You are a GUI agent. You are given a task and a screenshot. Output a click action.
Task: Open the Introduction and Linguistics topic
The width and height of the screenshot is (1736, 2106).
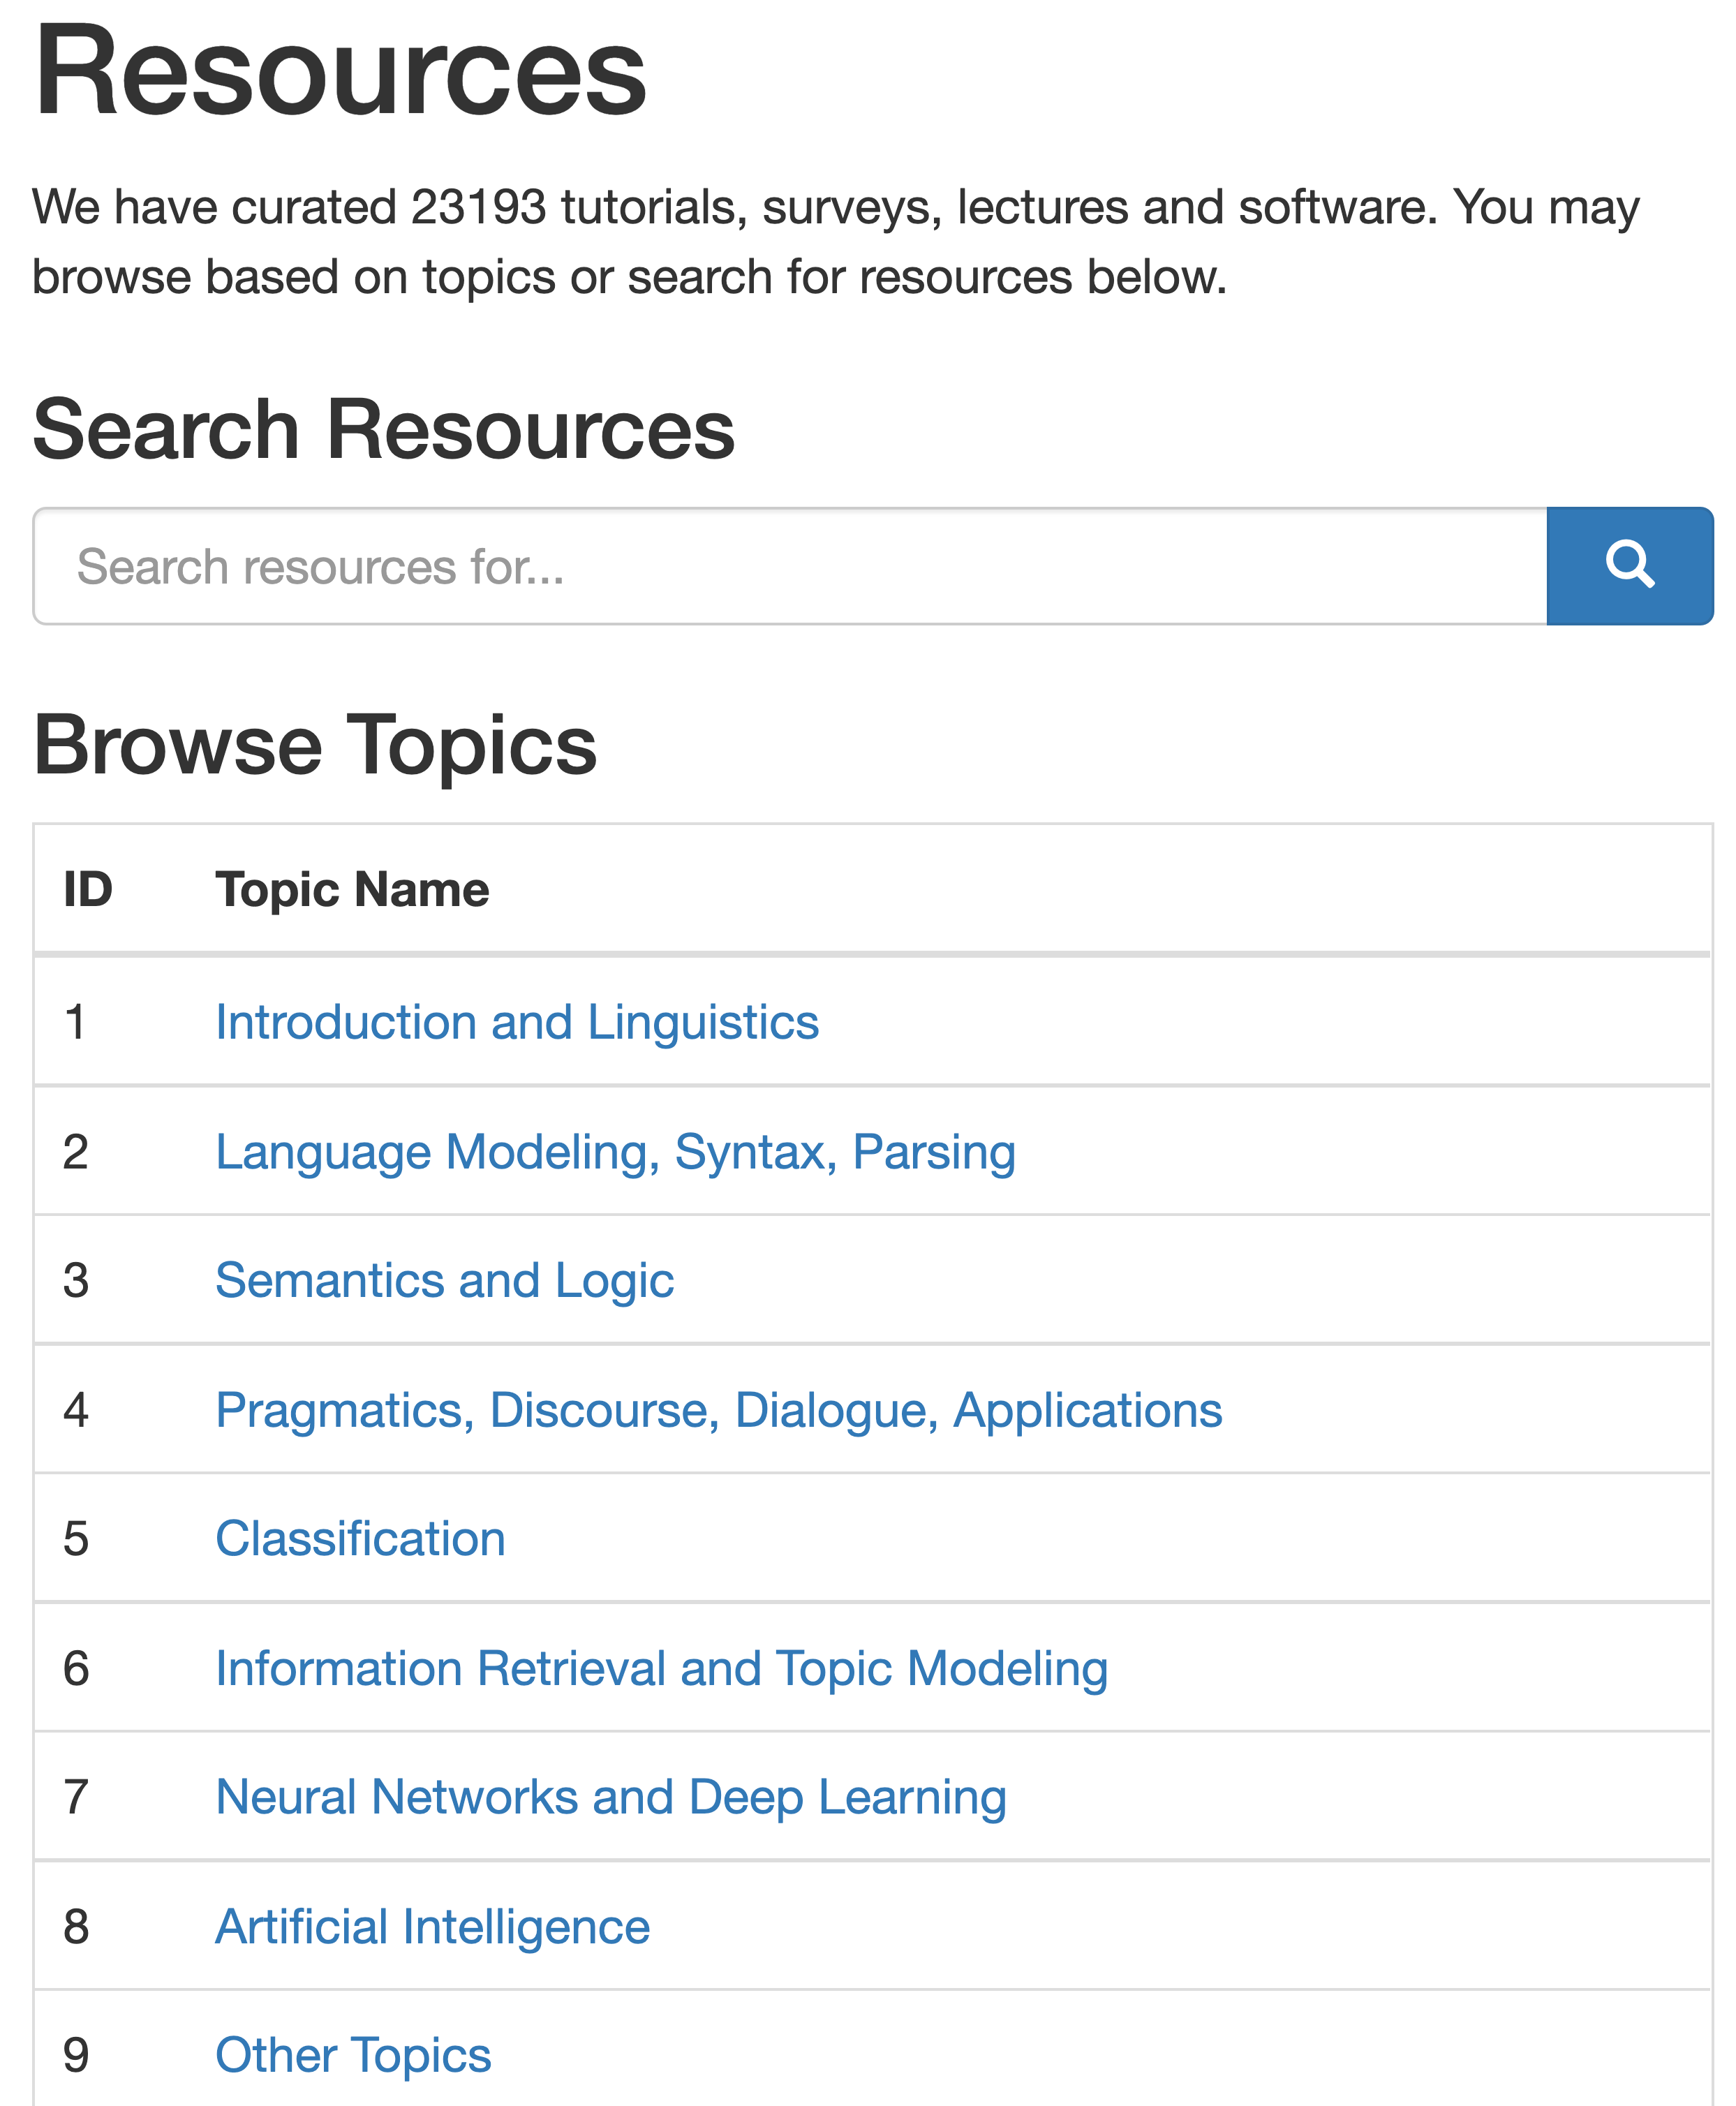517,1022
